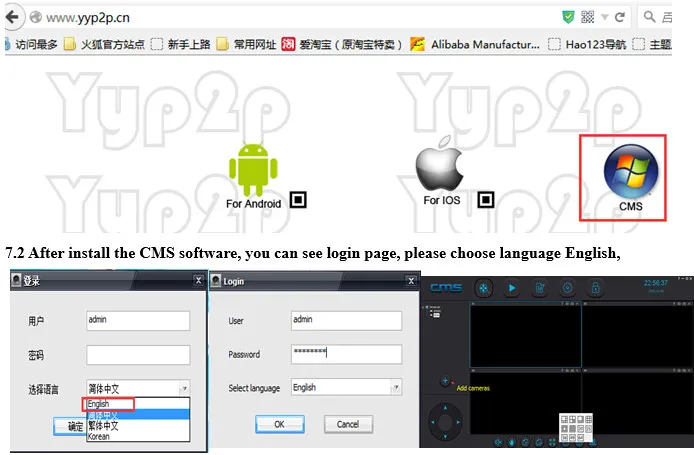
Task: Open the QR code icon in address bar
Action: coord(587,17)
